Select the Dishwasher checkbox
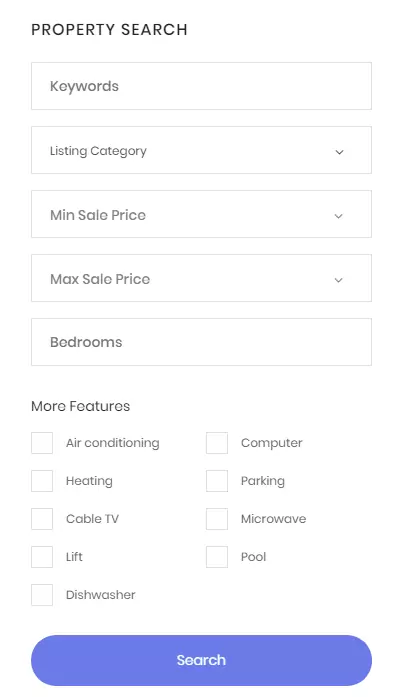This screenshot has width=396, height=697. tap(42, 595)
